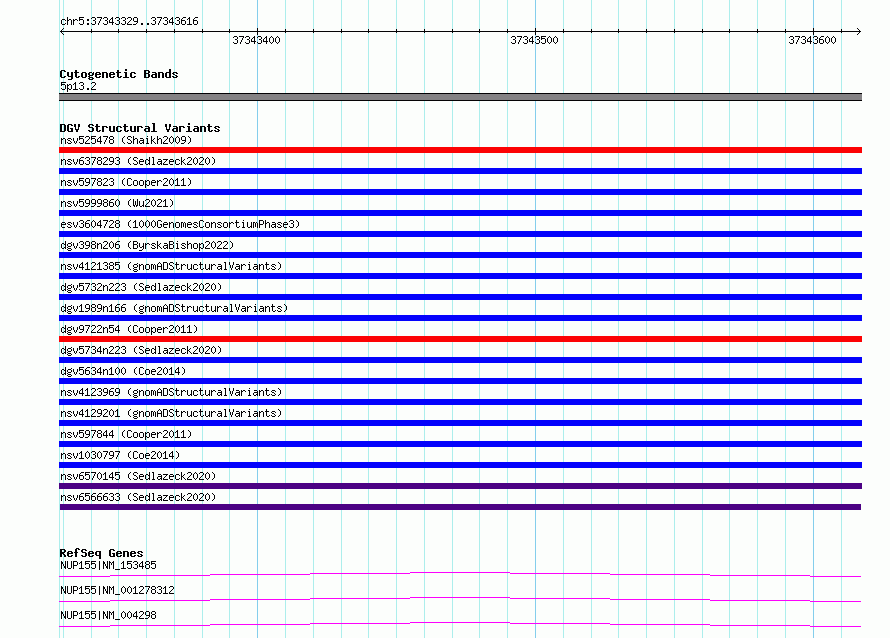Click the blue bar below nsv4129201
890x638 pixels.
460,423
